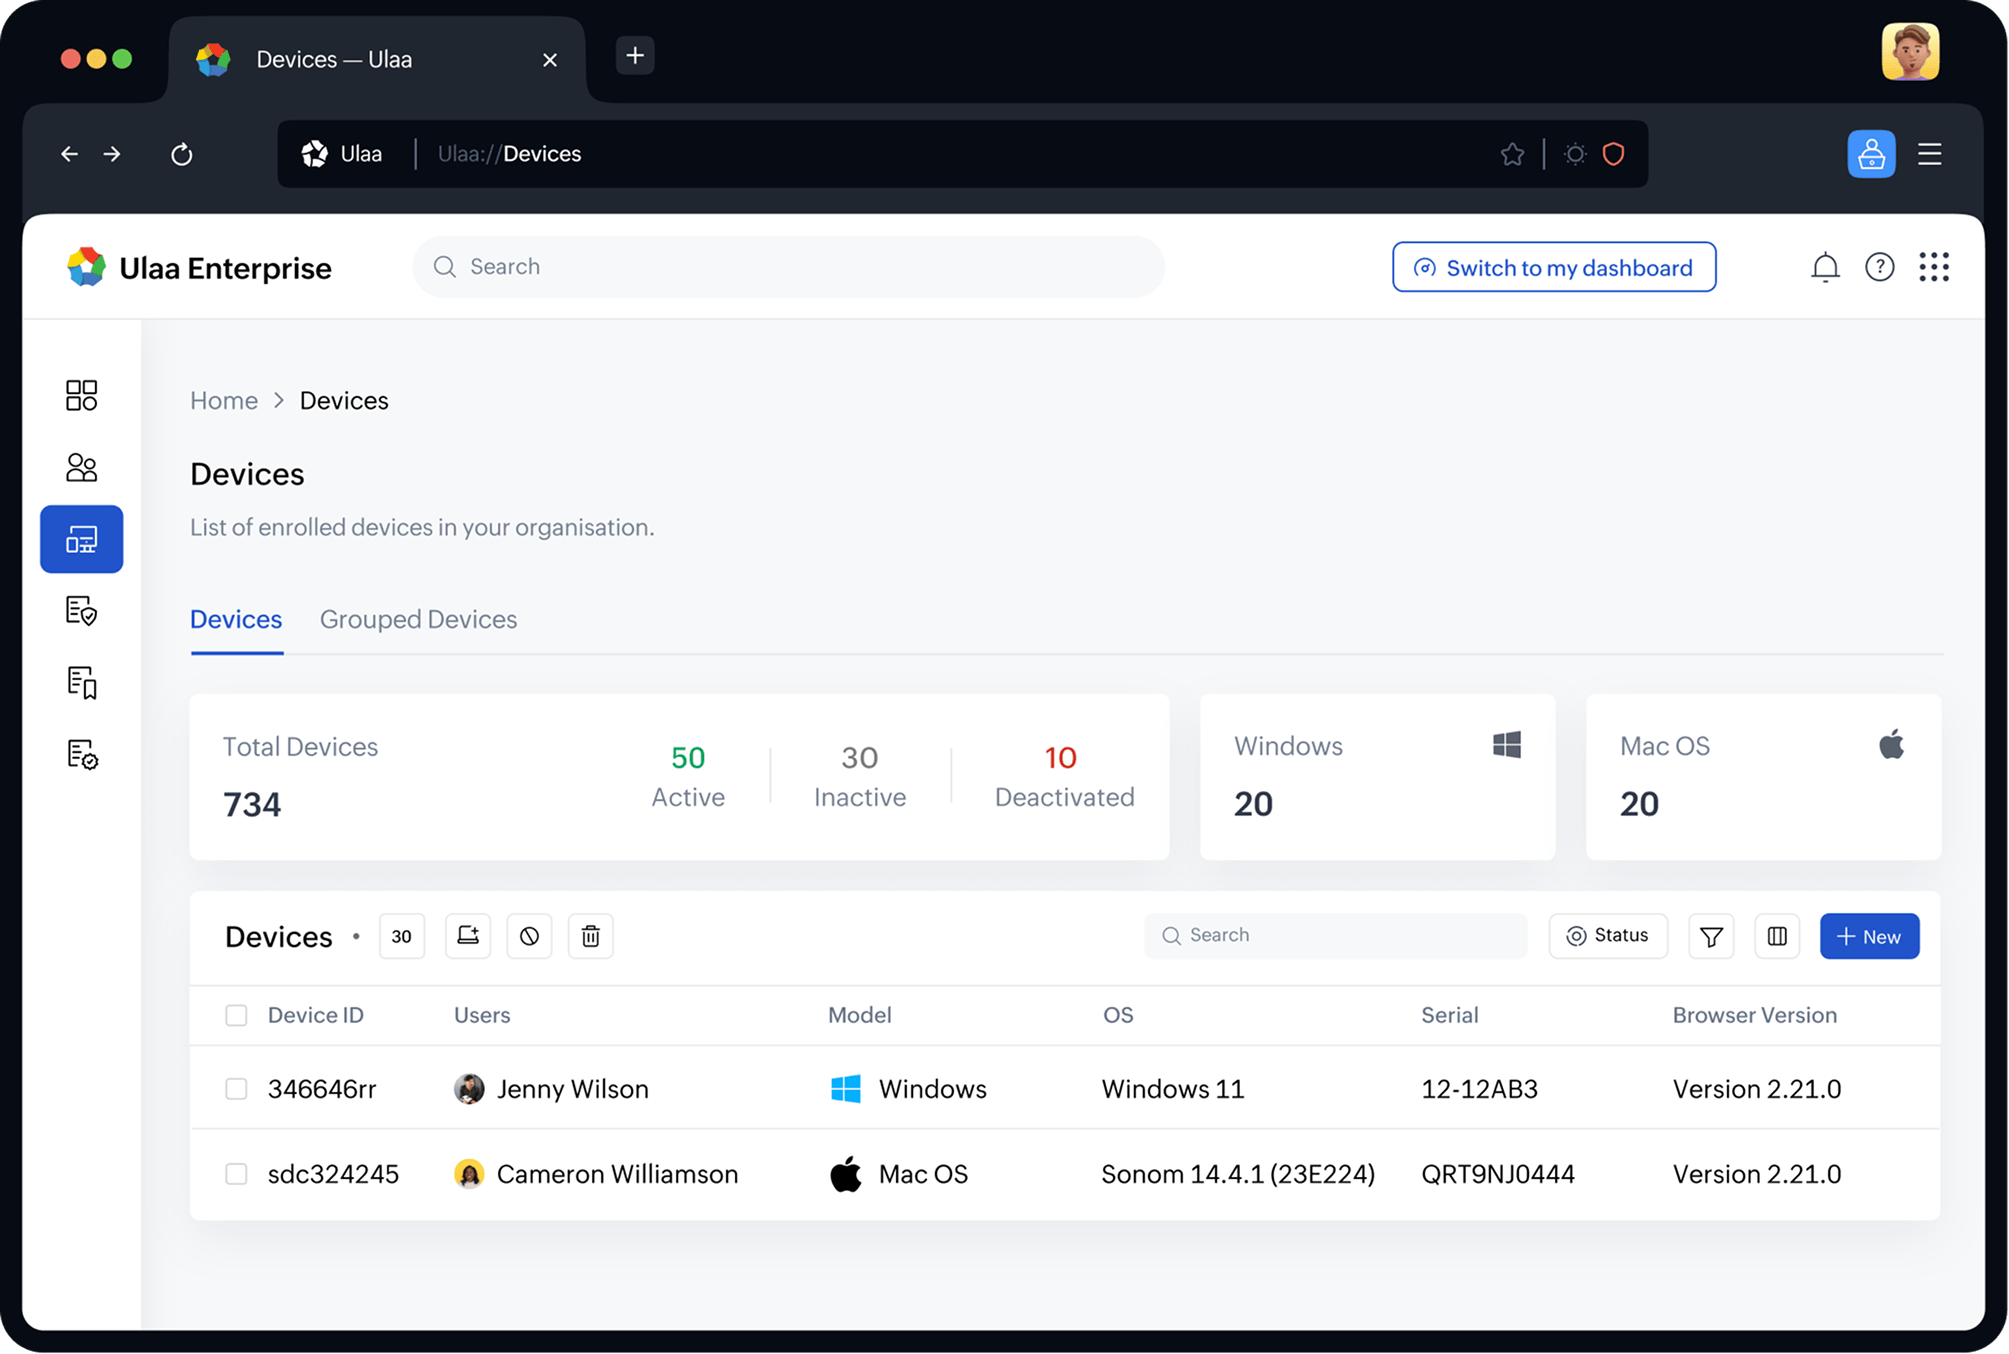Click the Windows device count card
The width and height of the screenshot is (2009, 1354).
1377,777
